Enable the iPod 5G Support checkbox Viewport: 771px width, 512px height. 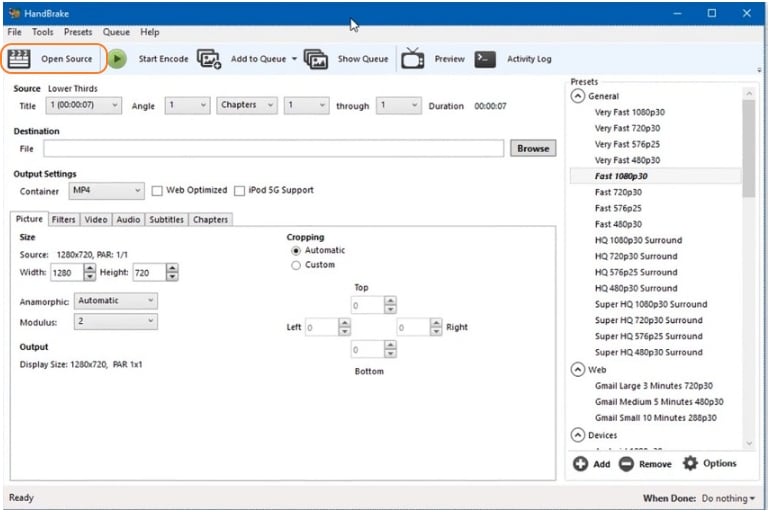tap(239, 191)
